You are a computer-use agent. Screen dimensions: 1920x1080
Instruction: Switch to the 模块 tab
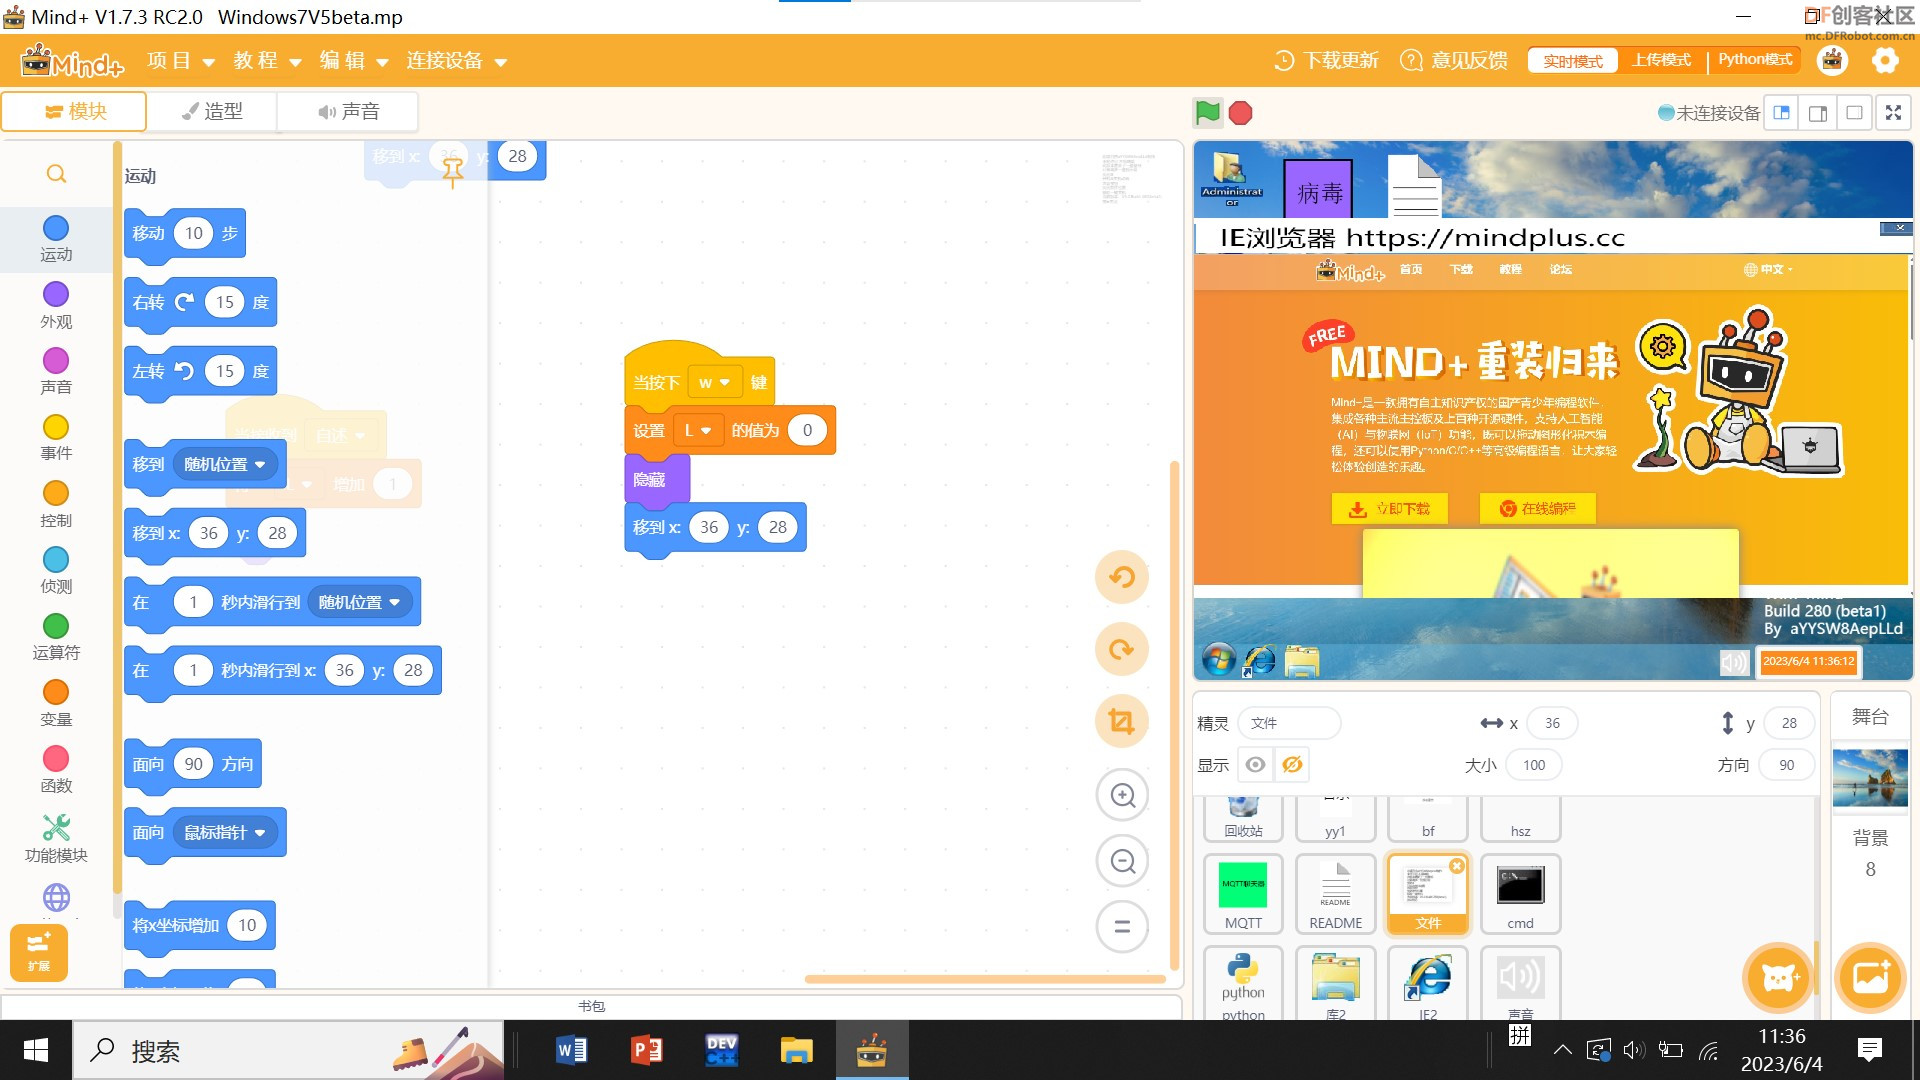pos(75,111)
